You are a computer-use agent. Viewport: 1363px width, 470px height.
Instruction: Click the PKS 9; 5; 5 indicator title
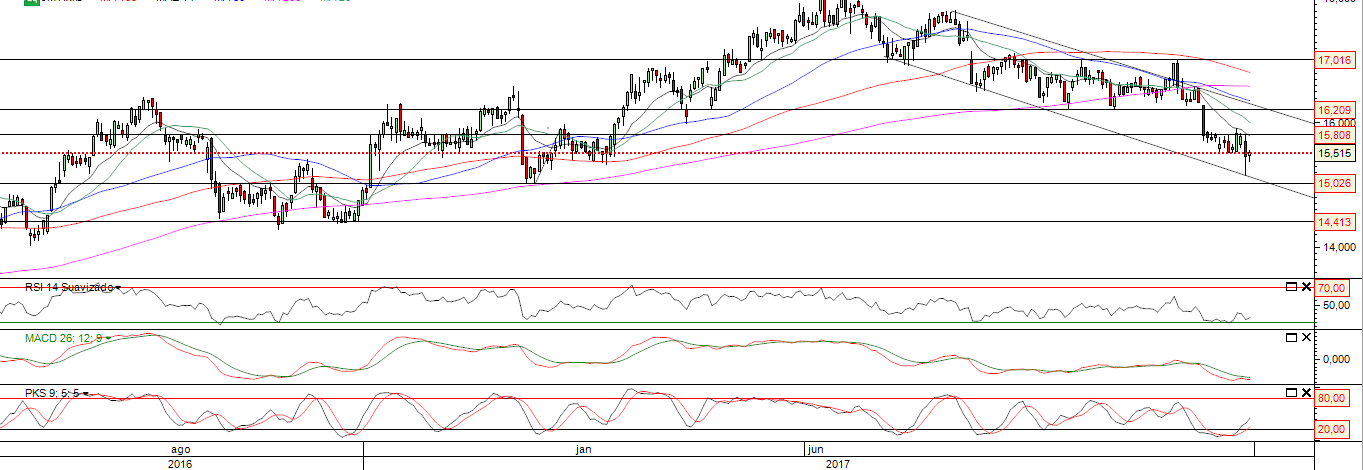(53, 393)
